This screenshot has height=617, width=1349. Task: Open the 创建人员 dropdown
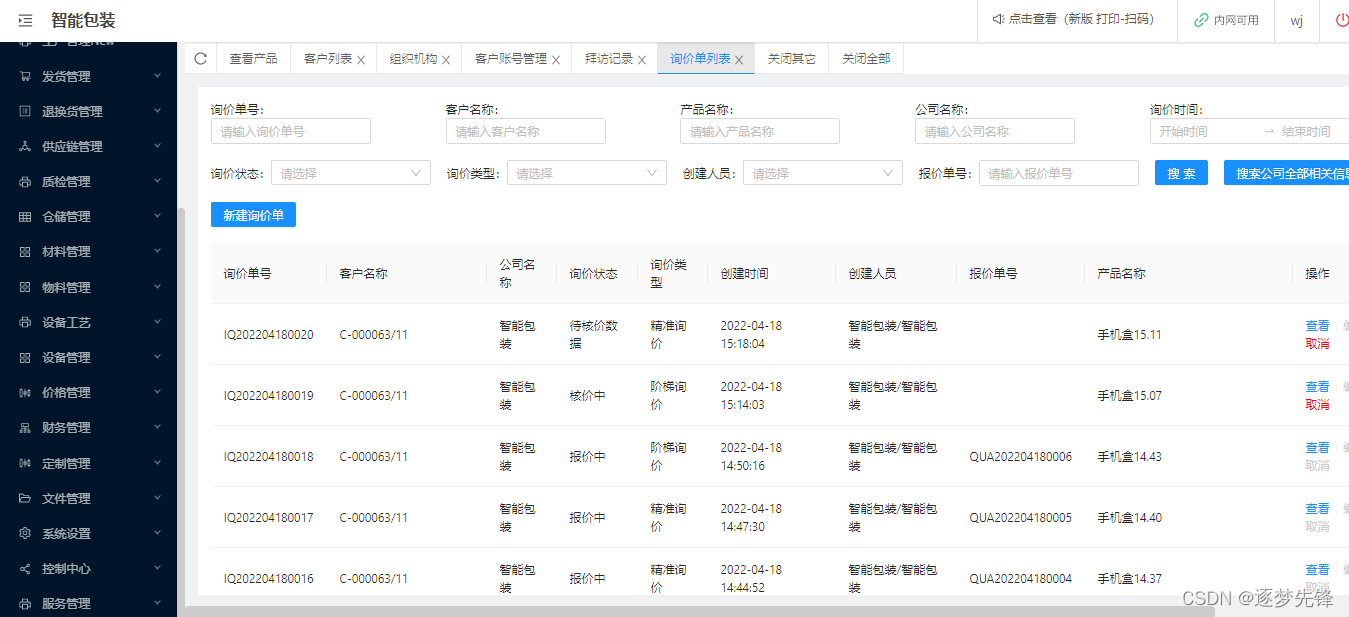(823, 173)
